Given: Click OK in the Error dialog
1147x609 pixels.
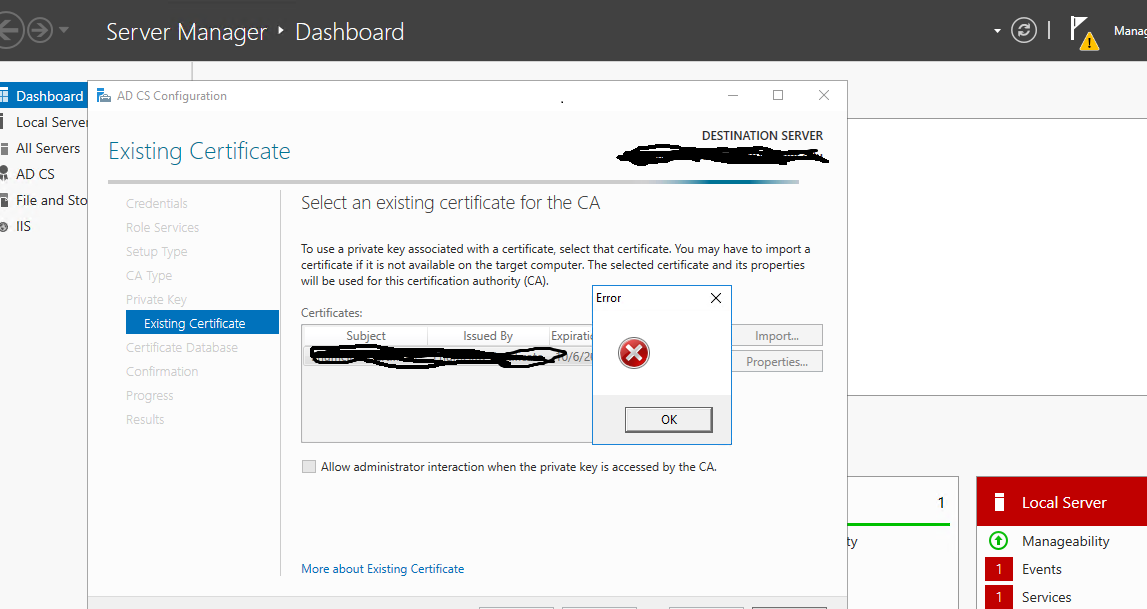Looking at the screenshot, I should point(669,420).
